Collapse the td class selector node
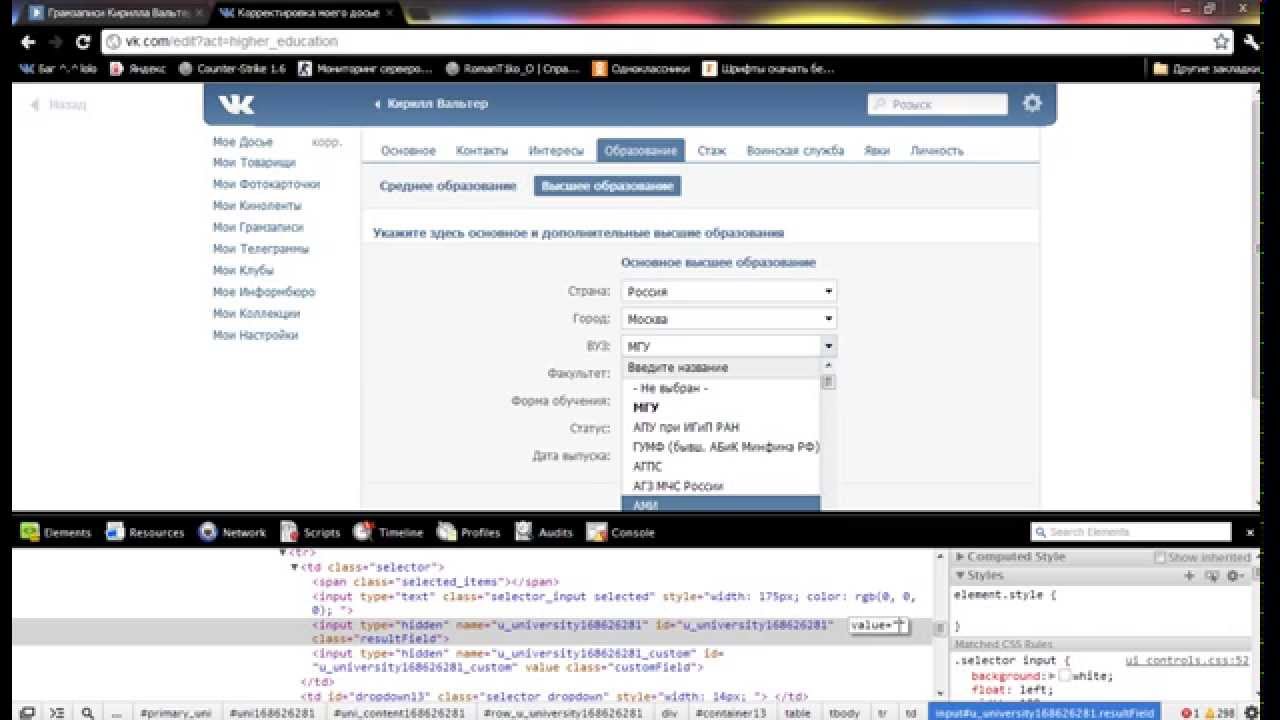The height and width of the screenshot is (720, 1280). (x=295, y=567)
